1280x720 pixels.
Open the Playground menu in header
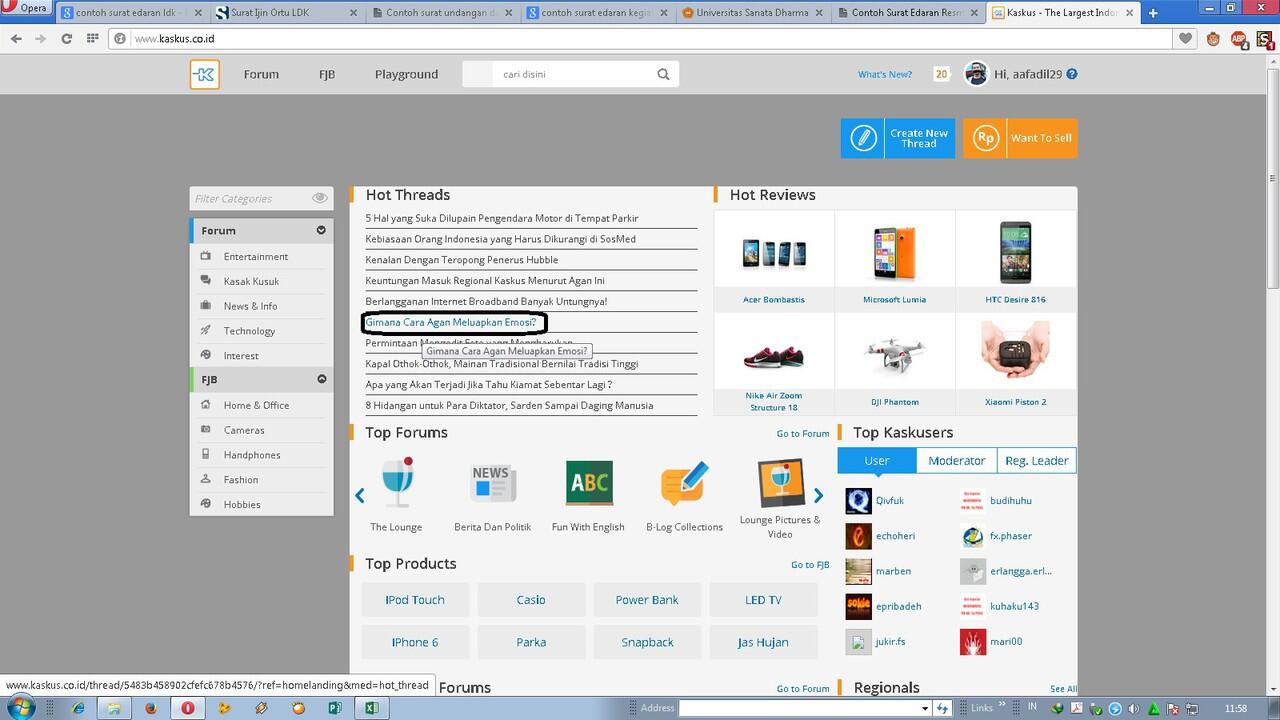pyautogui.click(x=406, y=74)
